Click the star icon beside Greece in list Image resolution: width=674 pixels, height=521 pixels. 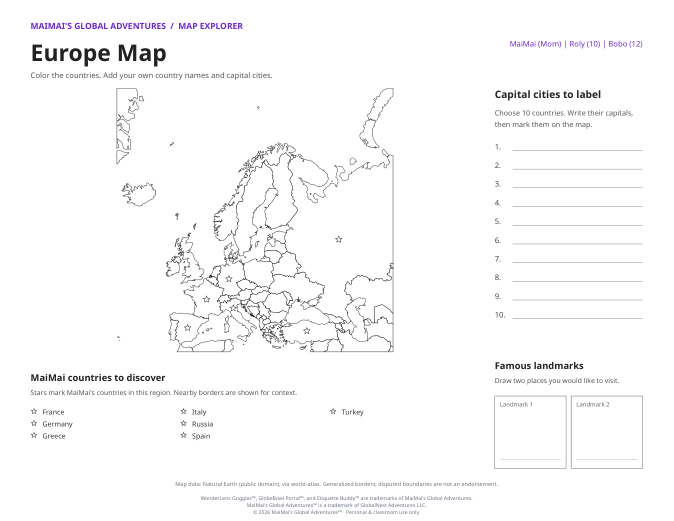34,435
